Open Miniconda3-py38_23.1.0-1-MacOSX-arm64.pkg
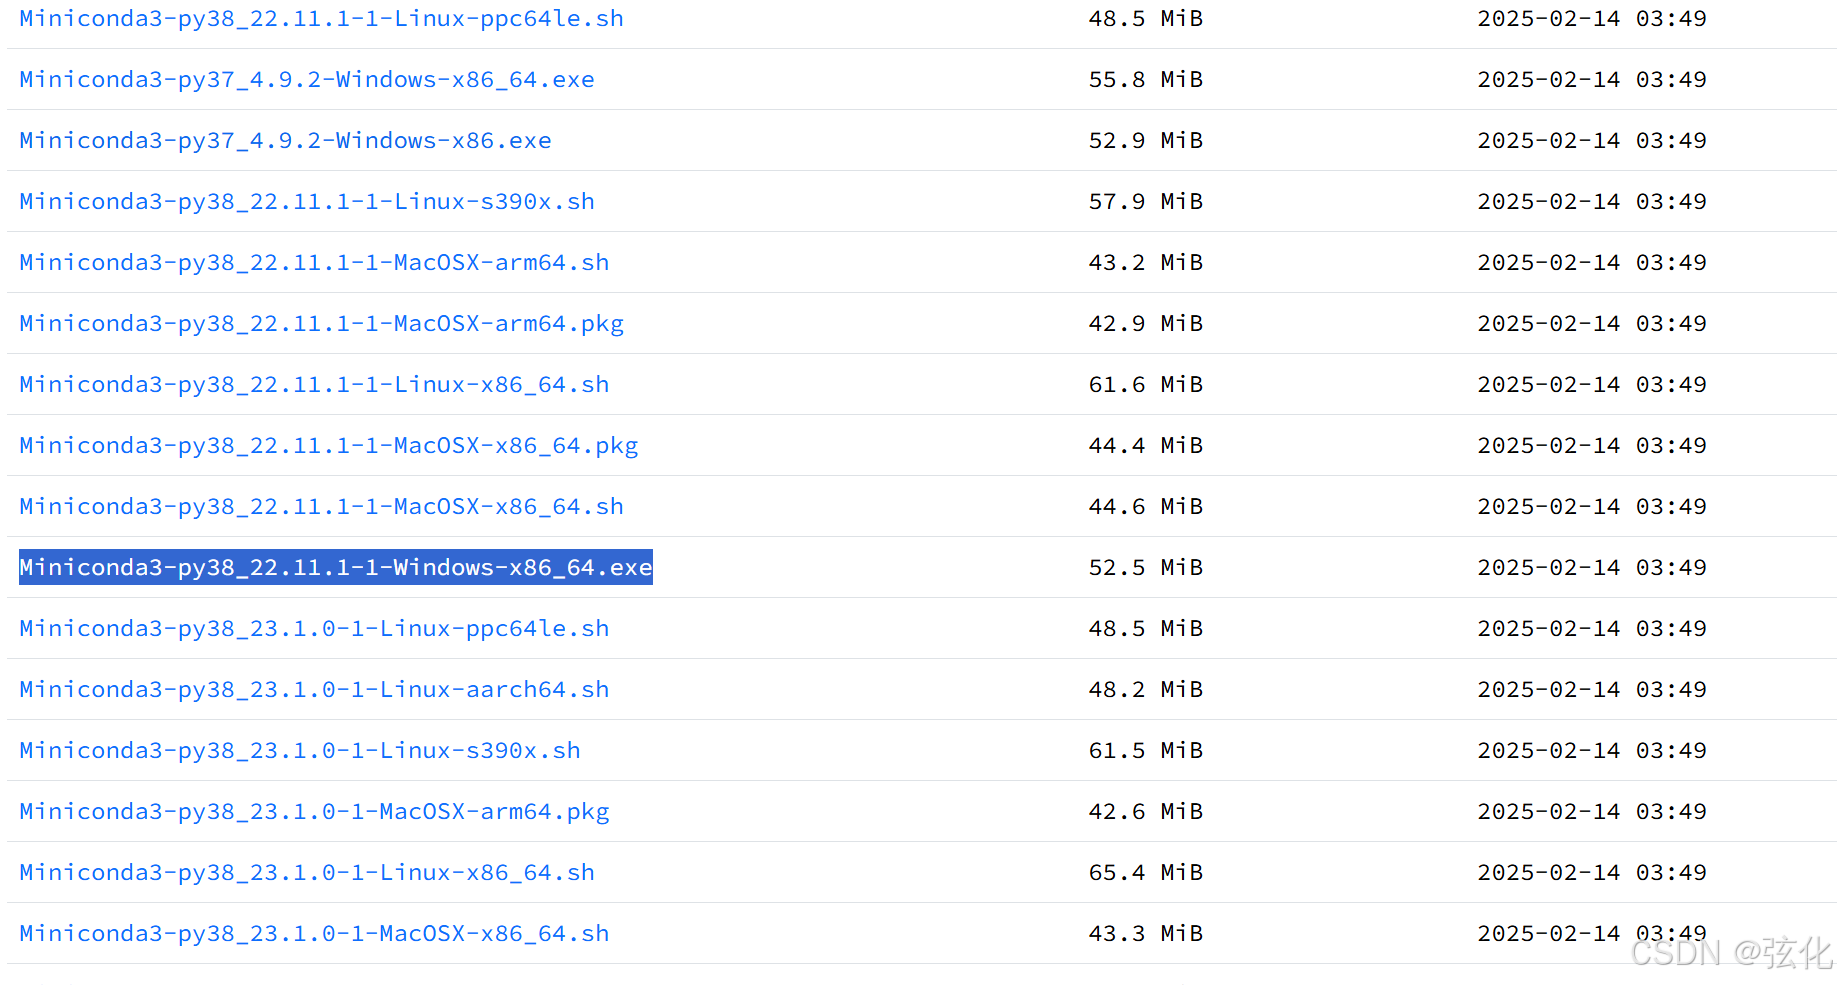Screen dimensions: 1837x985 click(314, 812)
